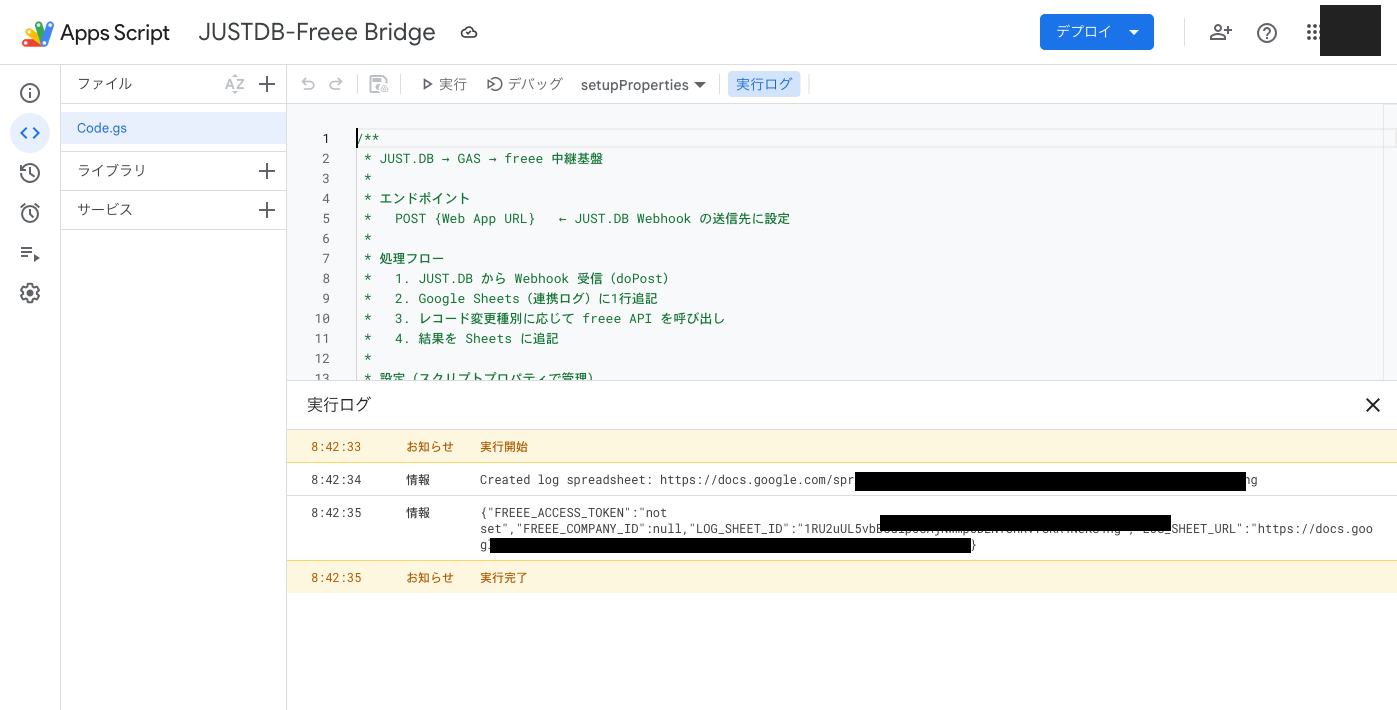Viewport: 1397px width, 710px height.
Task: Click the 実行ログ panel heading
Action: (x=339, y=405)
